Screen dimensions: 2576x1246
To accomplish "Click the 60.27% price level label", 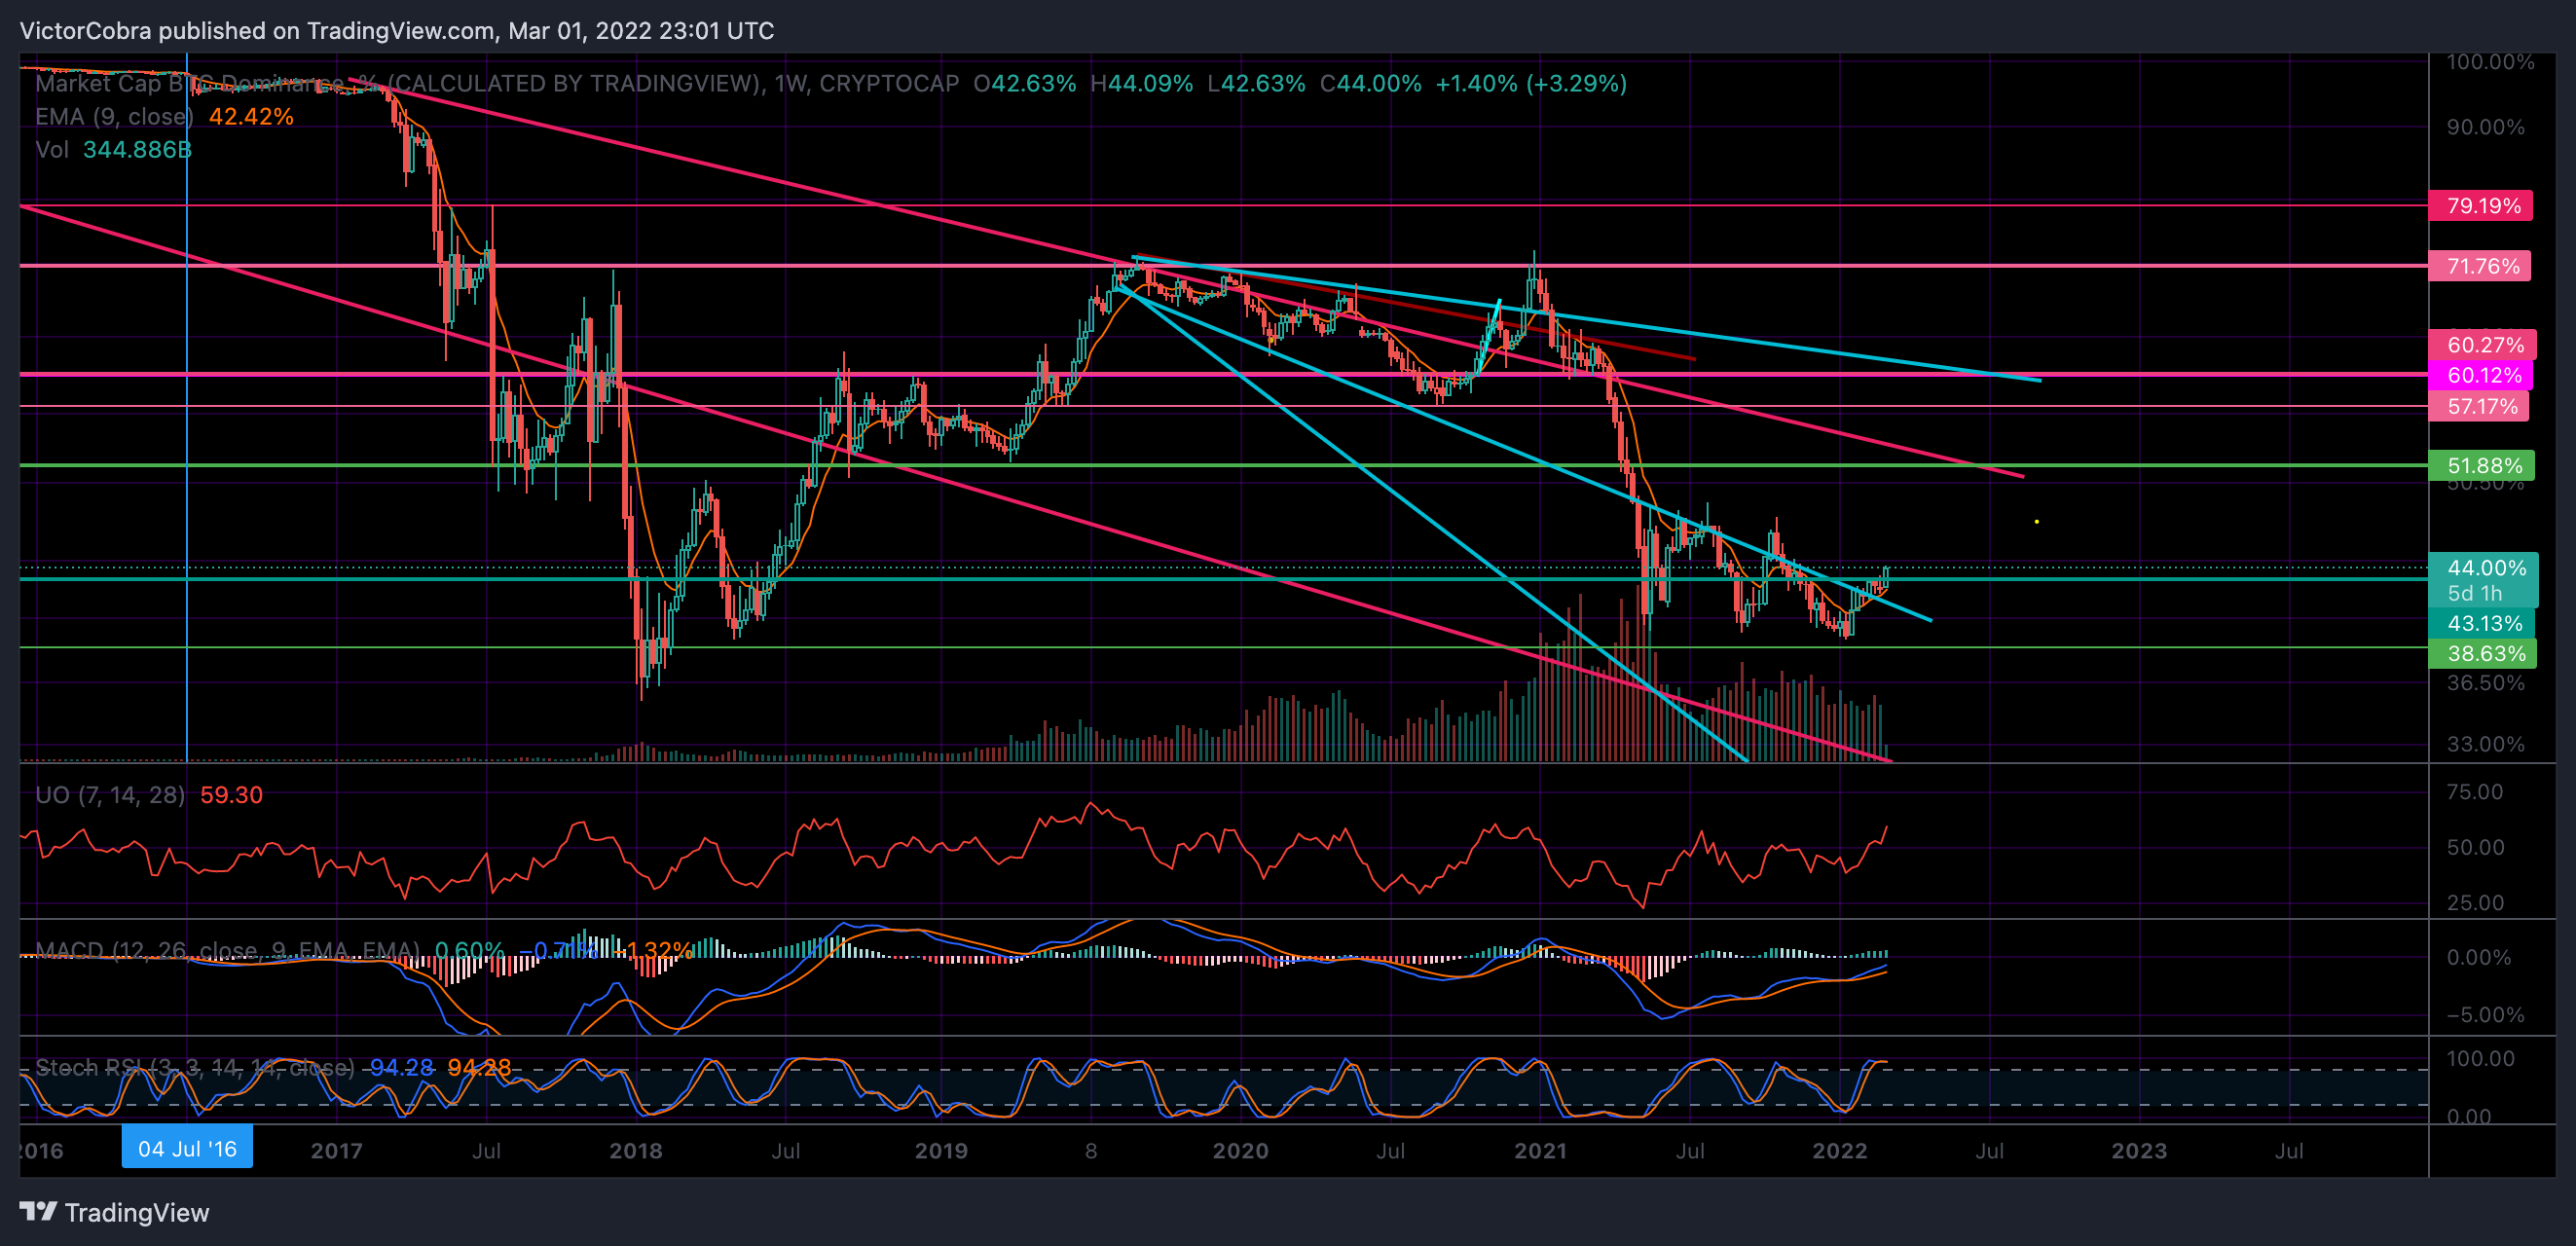I will click(x=2482, y=345).
